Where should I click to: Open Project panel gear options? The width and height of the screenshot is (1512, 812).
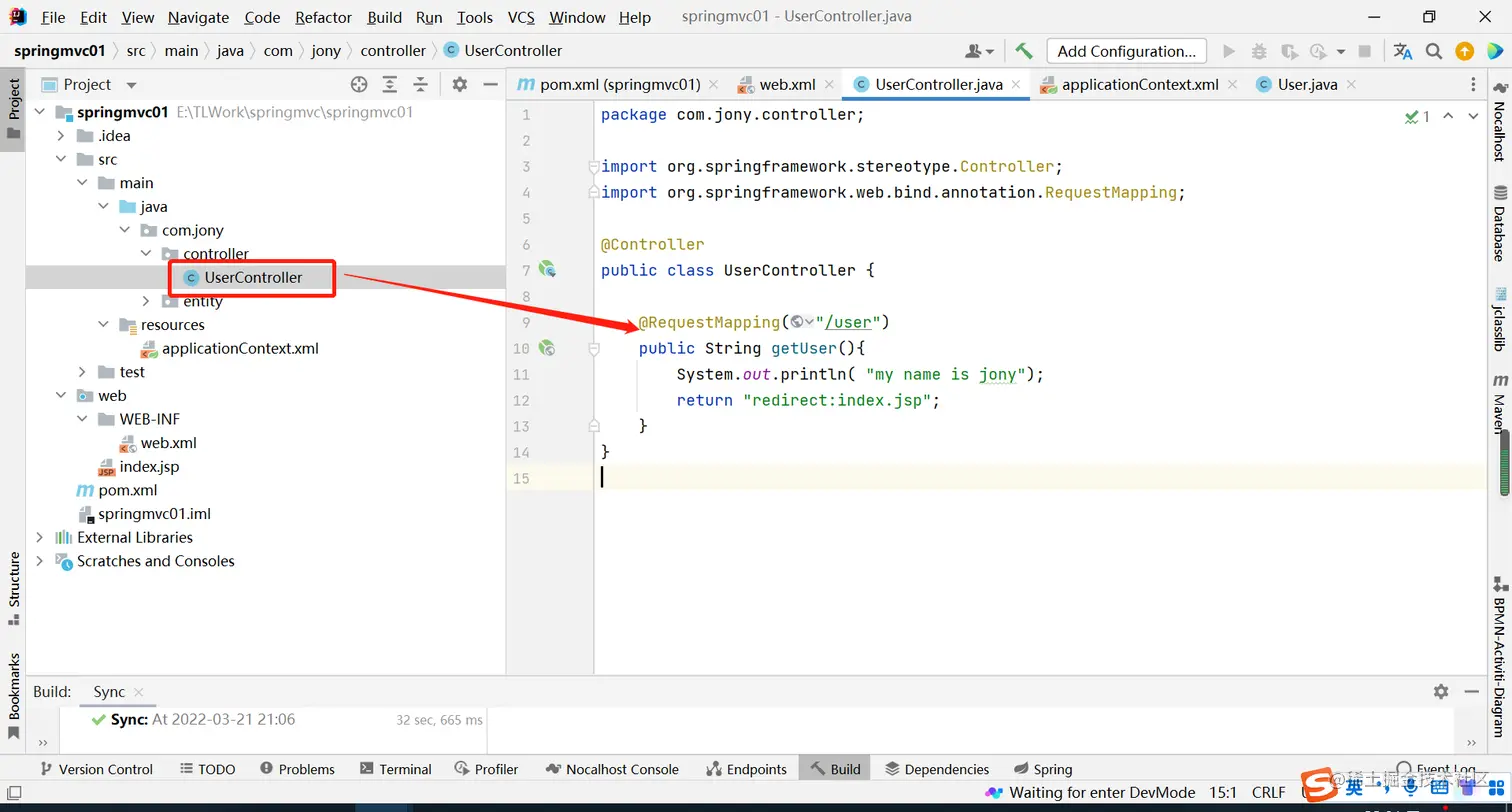tap(460, 84)
